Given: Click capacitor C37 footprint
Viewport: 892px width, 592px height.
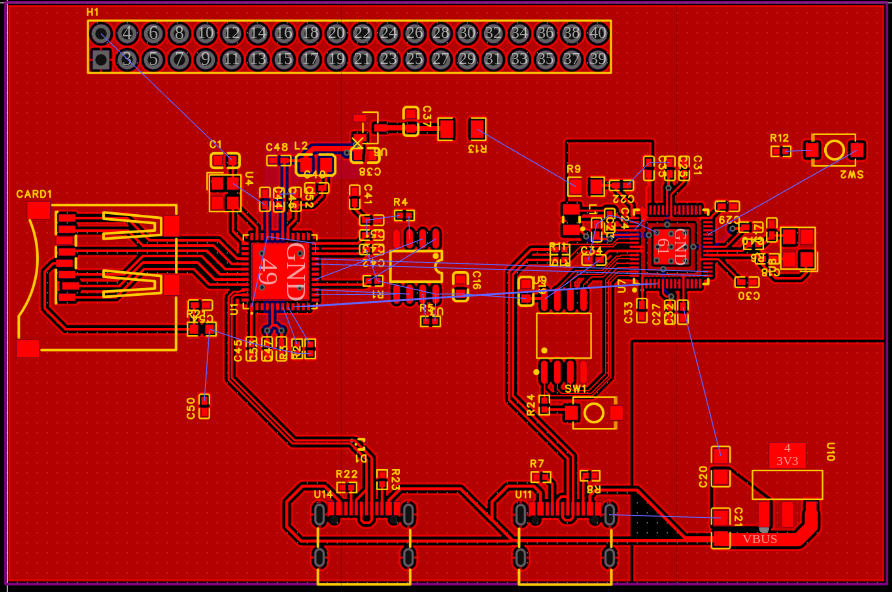Looking at the screenshot, I should point(410,121).
